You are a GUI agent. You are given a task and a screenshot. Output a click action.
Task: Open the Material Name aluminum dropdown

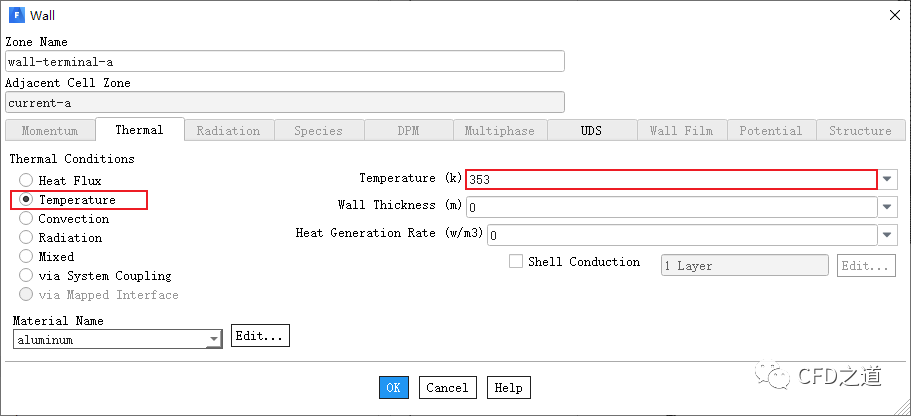(x=213, y=340)
